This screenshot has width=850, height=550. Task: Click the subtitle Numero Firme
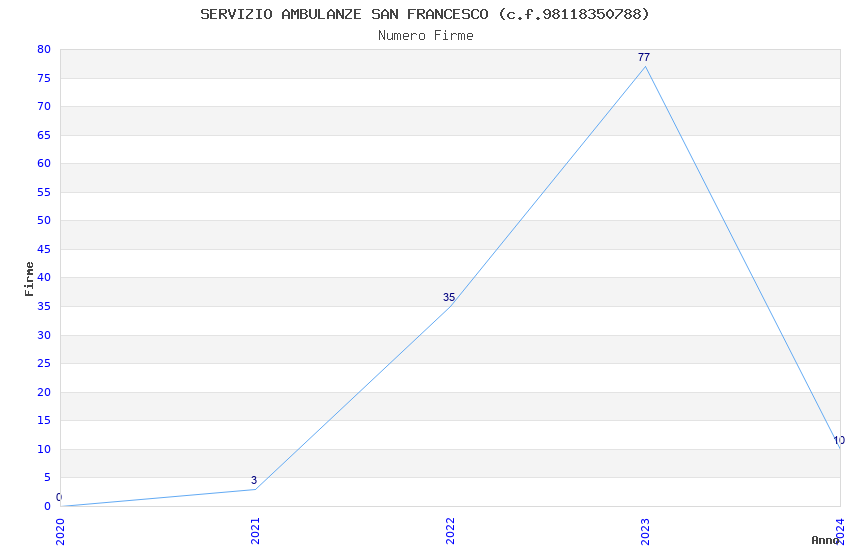[426, 36]
